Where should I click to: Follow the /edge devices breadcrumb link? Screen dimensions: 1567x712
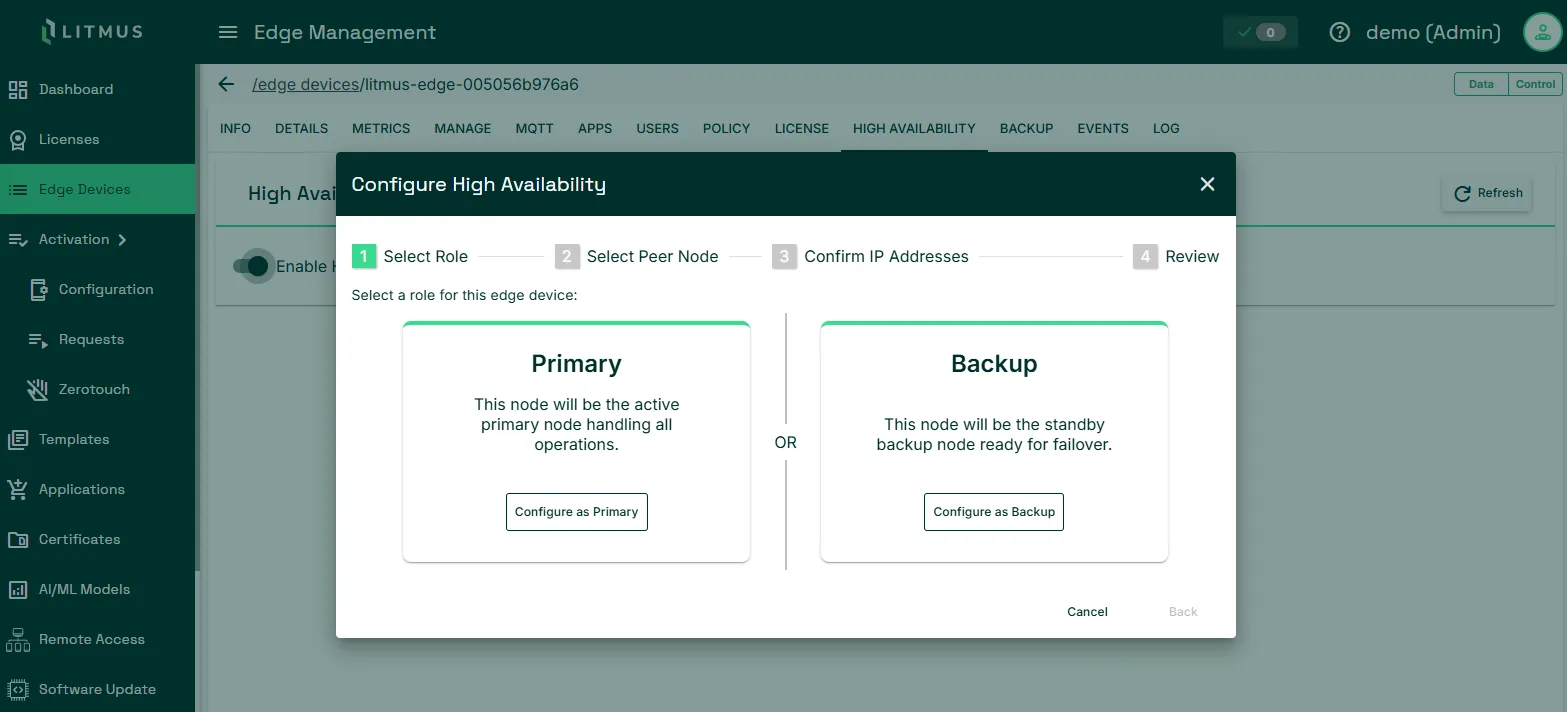(x=305, y=84)
